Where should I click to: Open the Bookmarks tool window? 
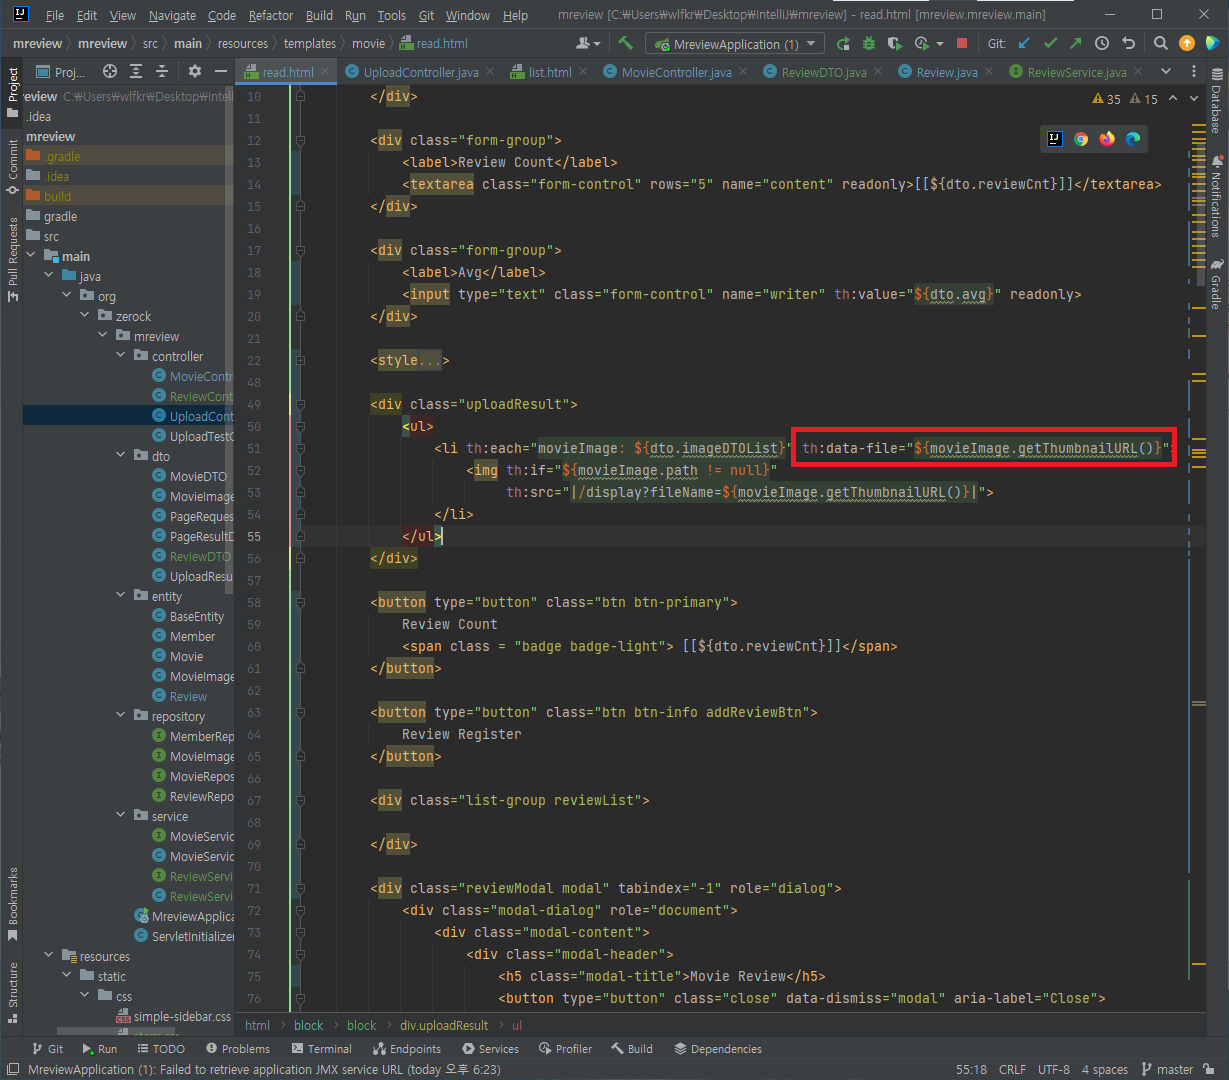point(13,904)
